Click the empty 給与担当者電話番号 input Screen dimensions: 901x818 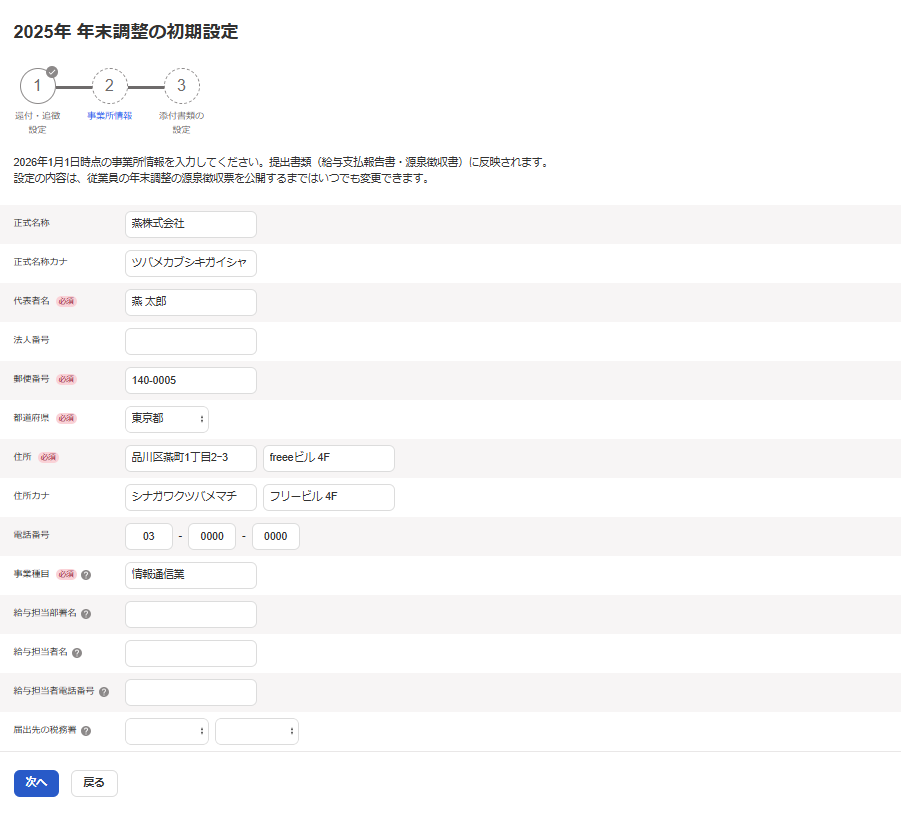point(191,692)
